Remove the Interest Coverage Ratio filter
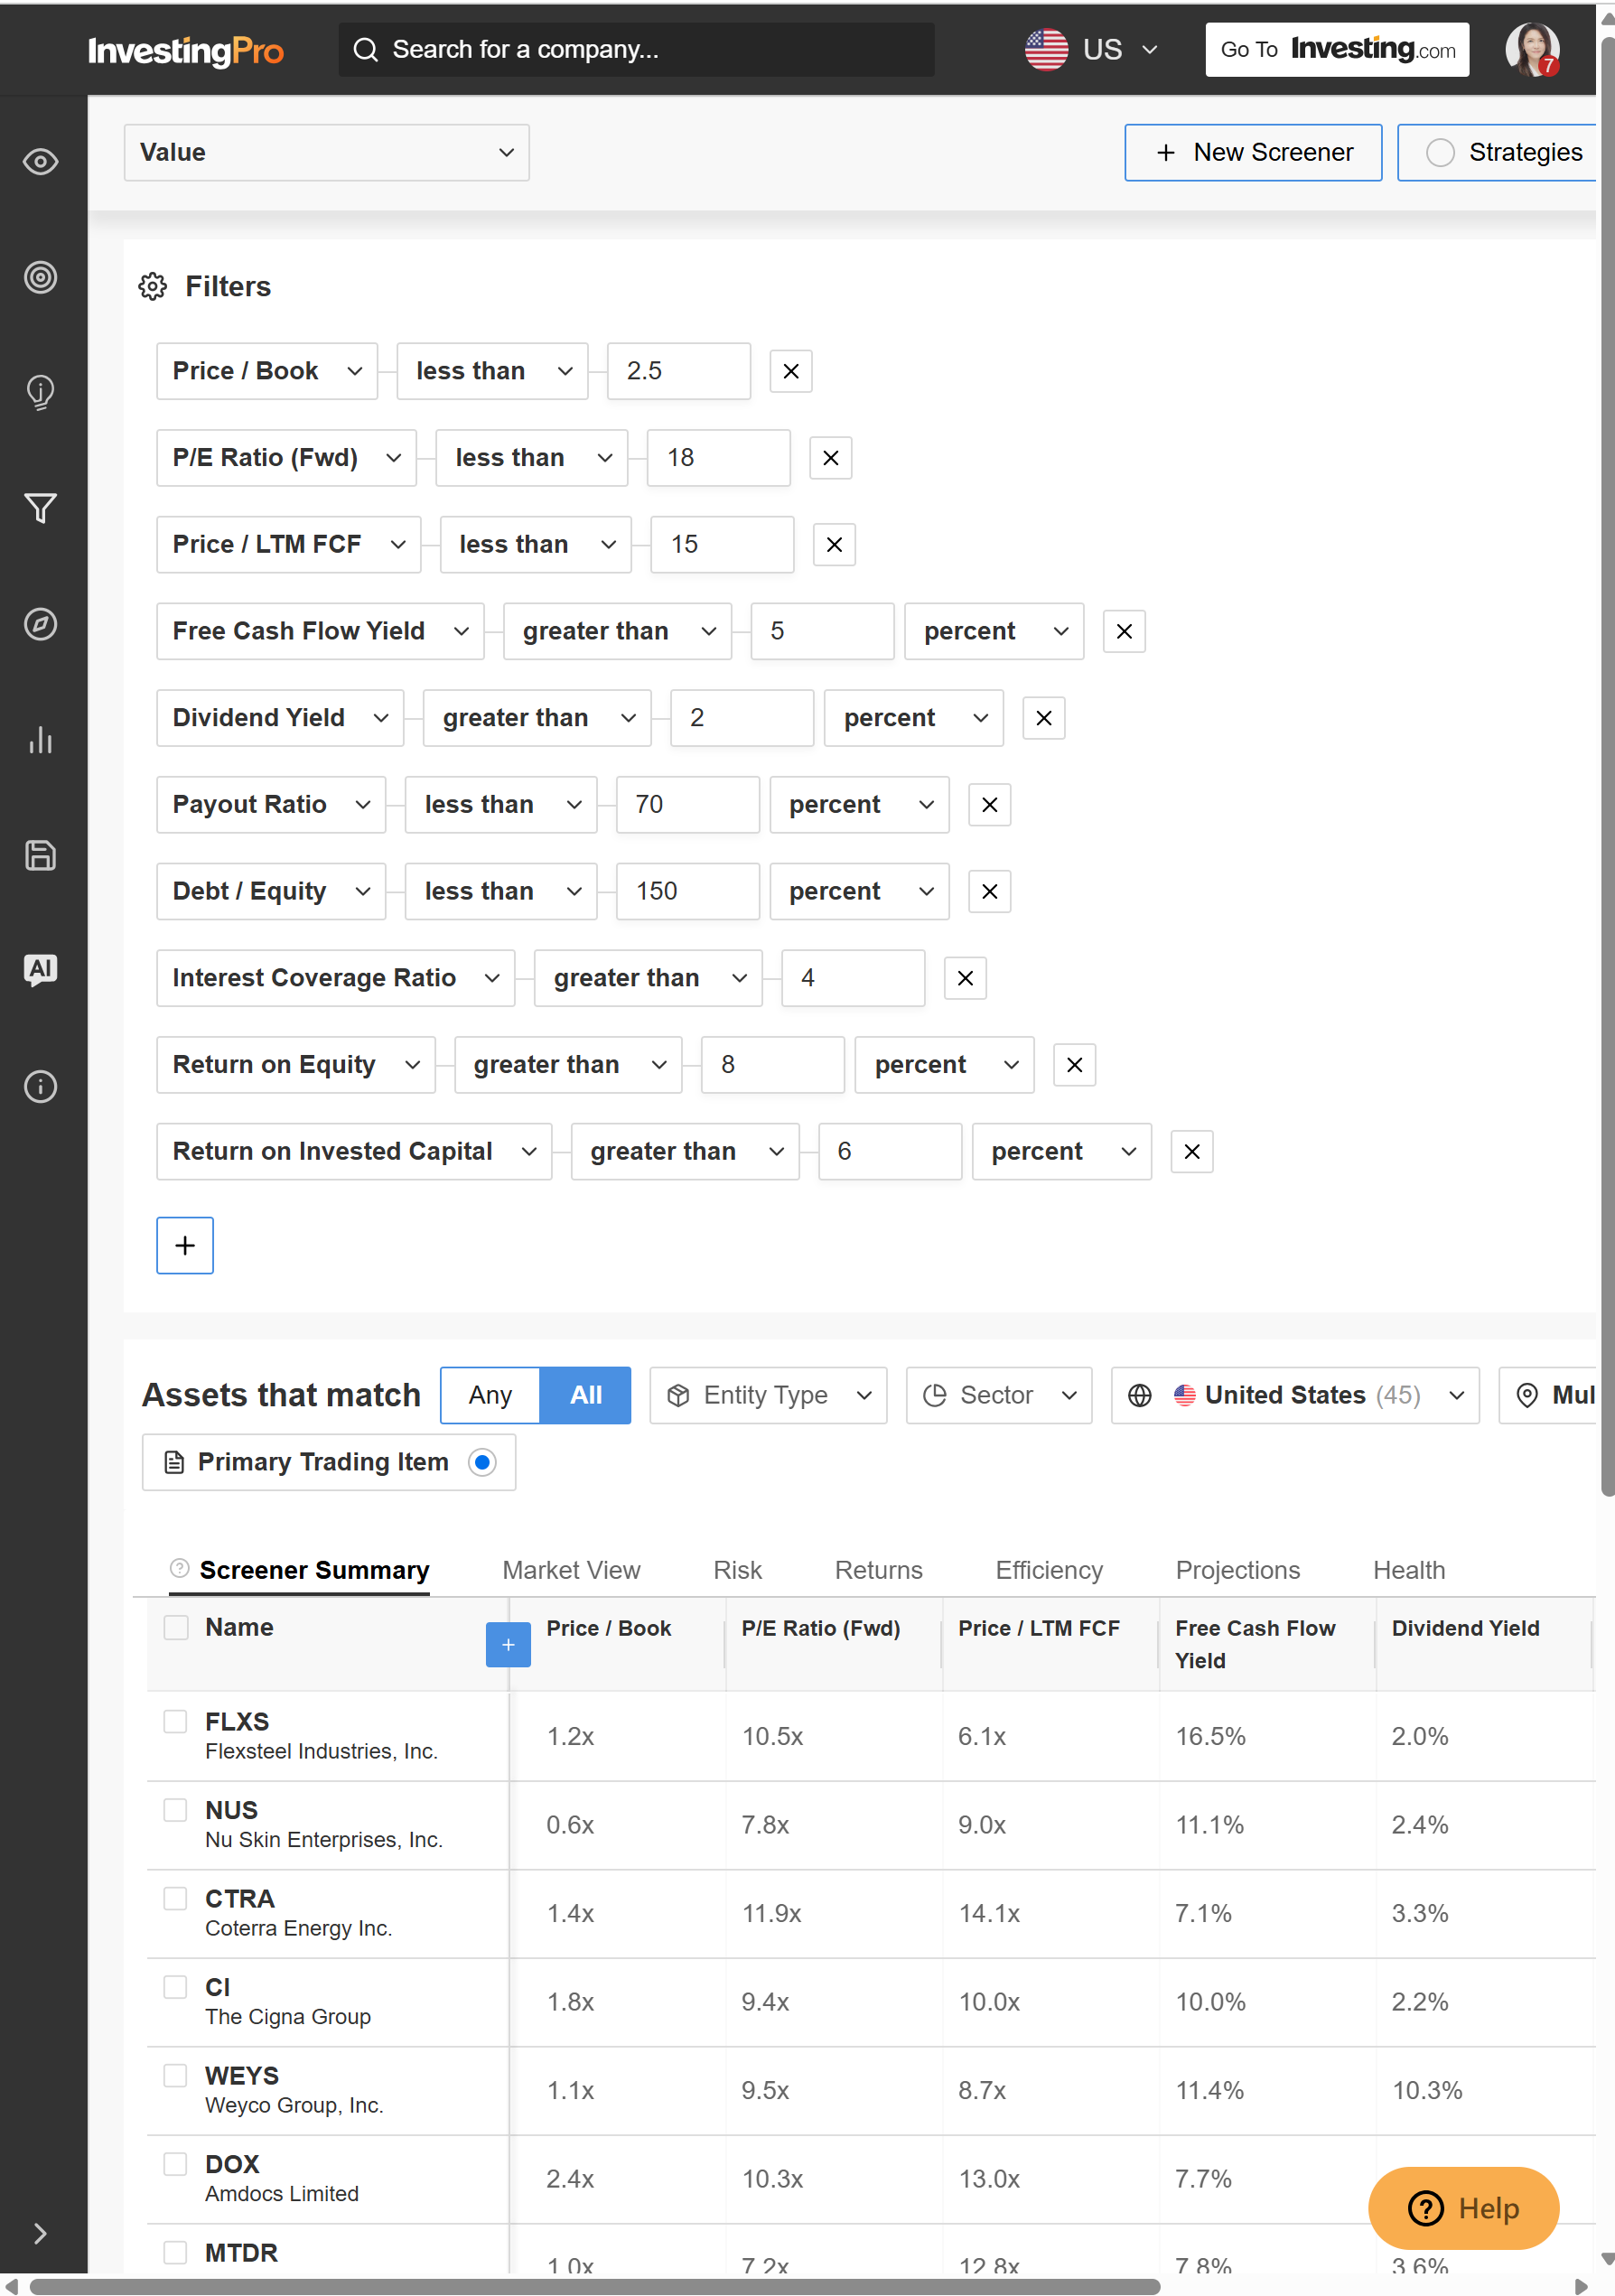Screen dimensions: 1615x2296 965,978
